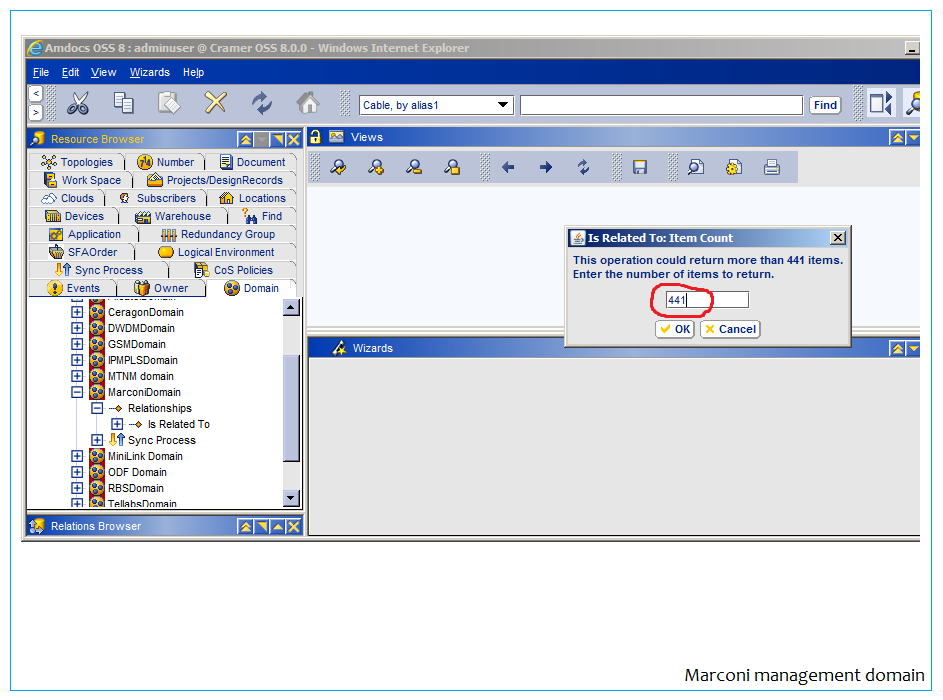Click the magnifier with square icon

[452, 167]
